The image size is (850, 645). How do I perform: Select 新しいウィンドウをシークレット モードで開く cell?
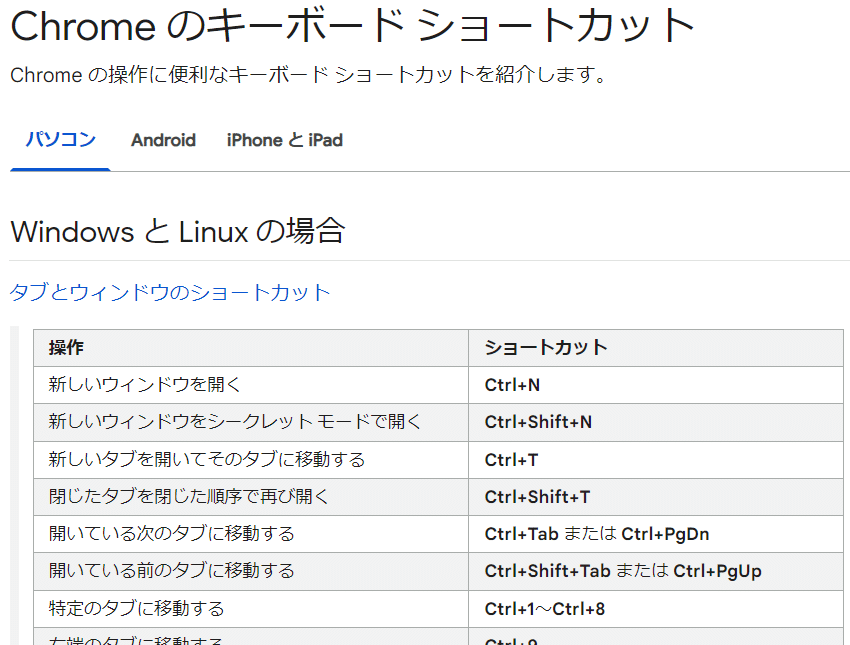[251, 422]
